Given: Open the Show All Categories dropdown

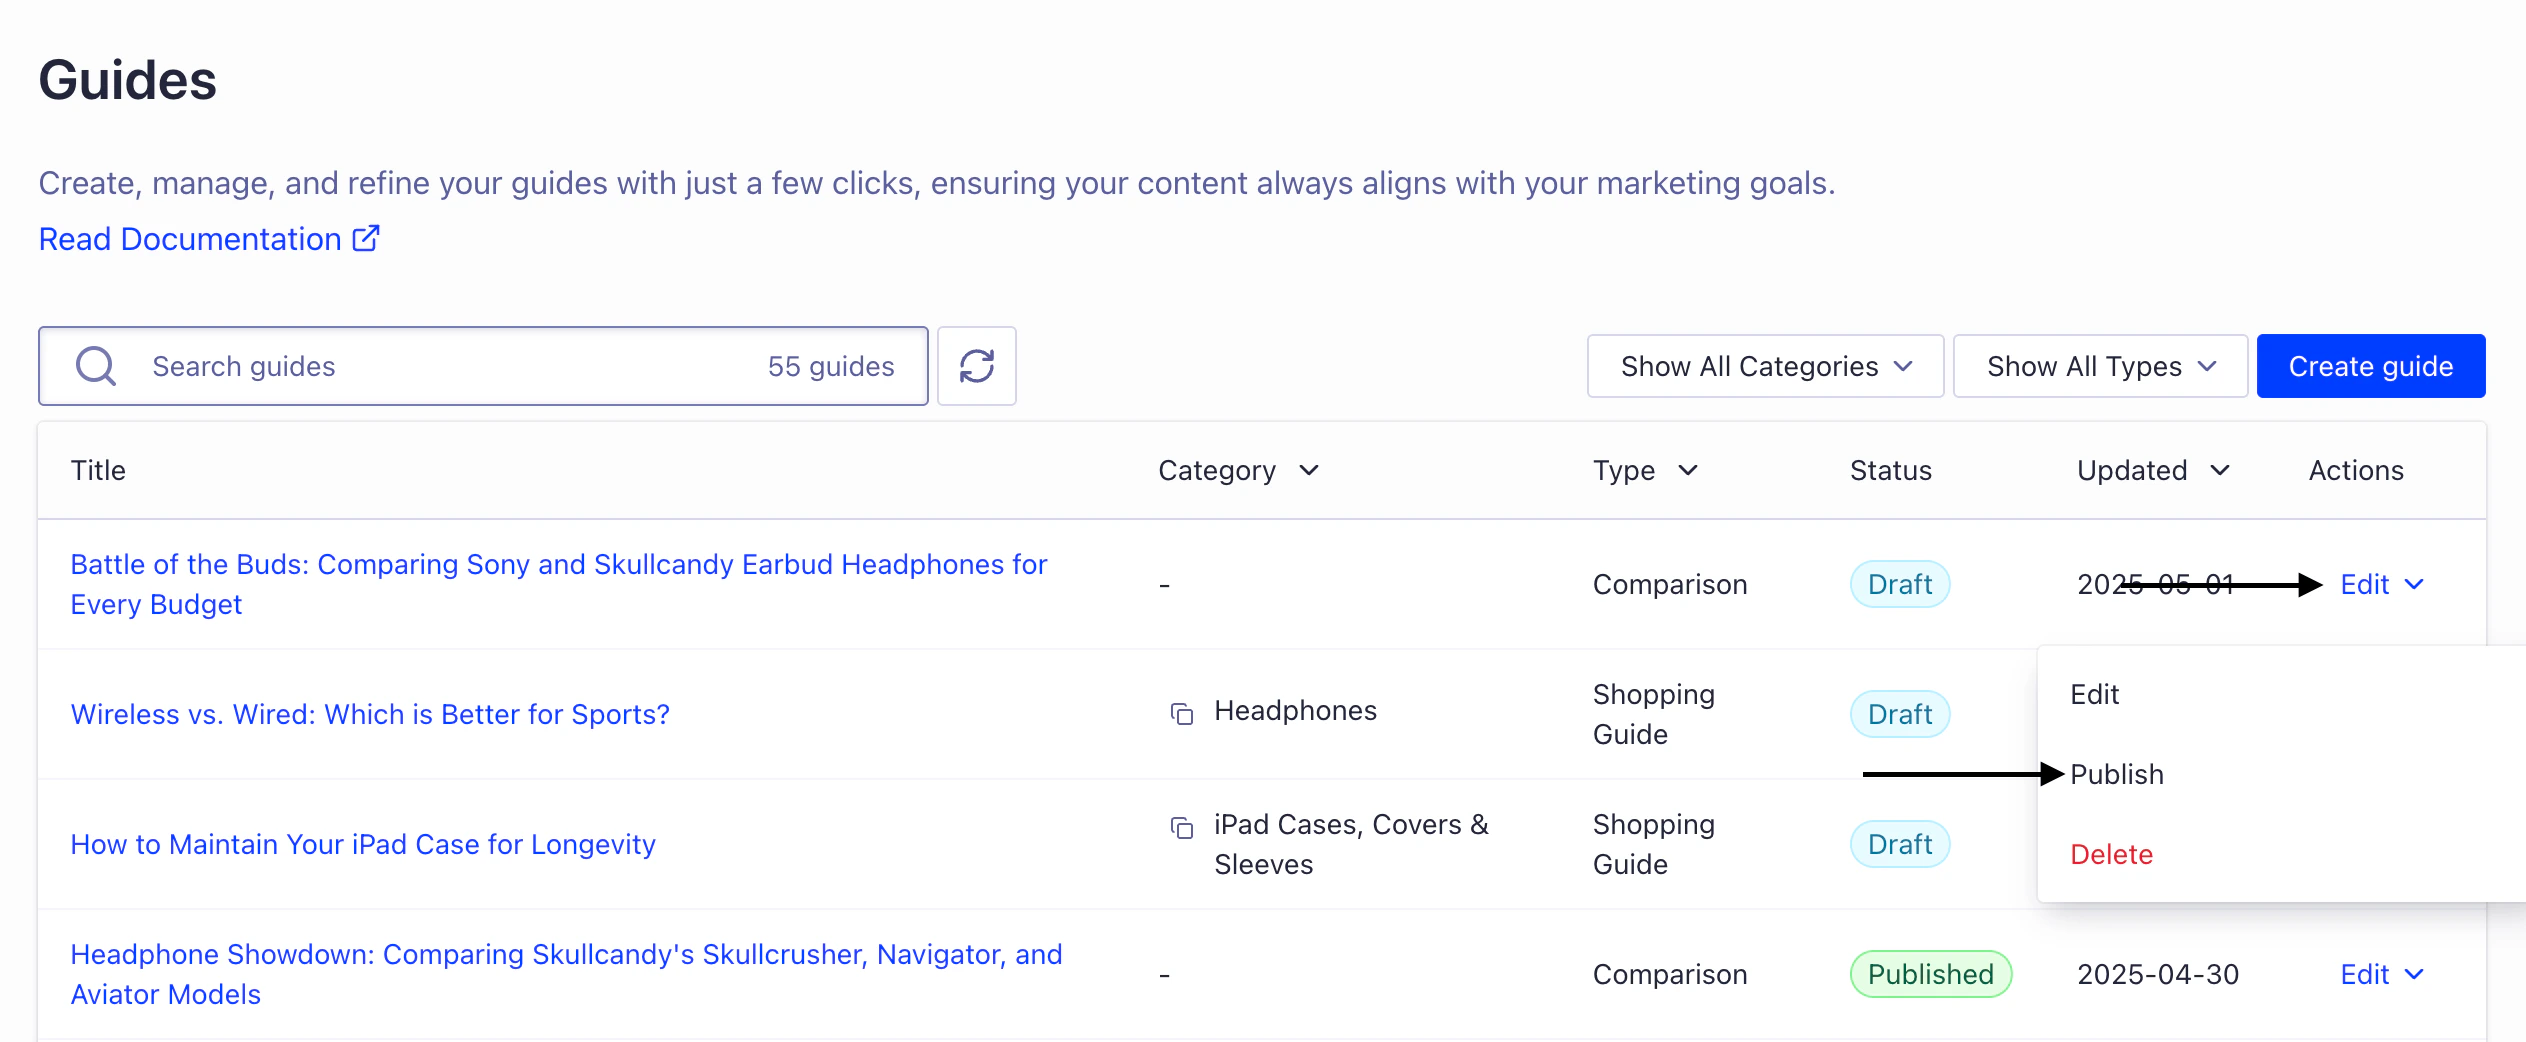Looking at the screenshot, I should (1765, 366).
